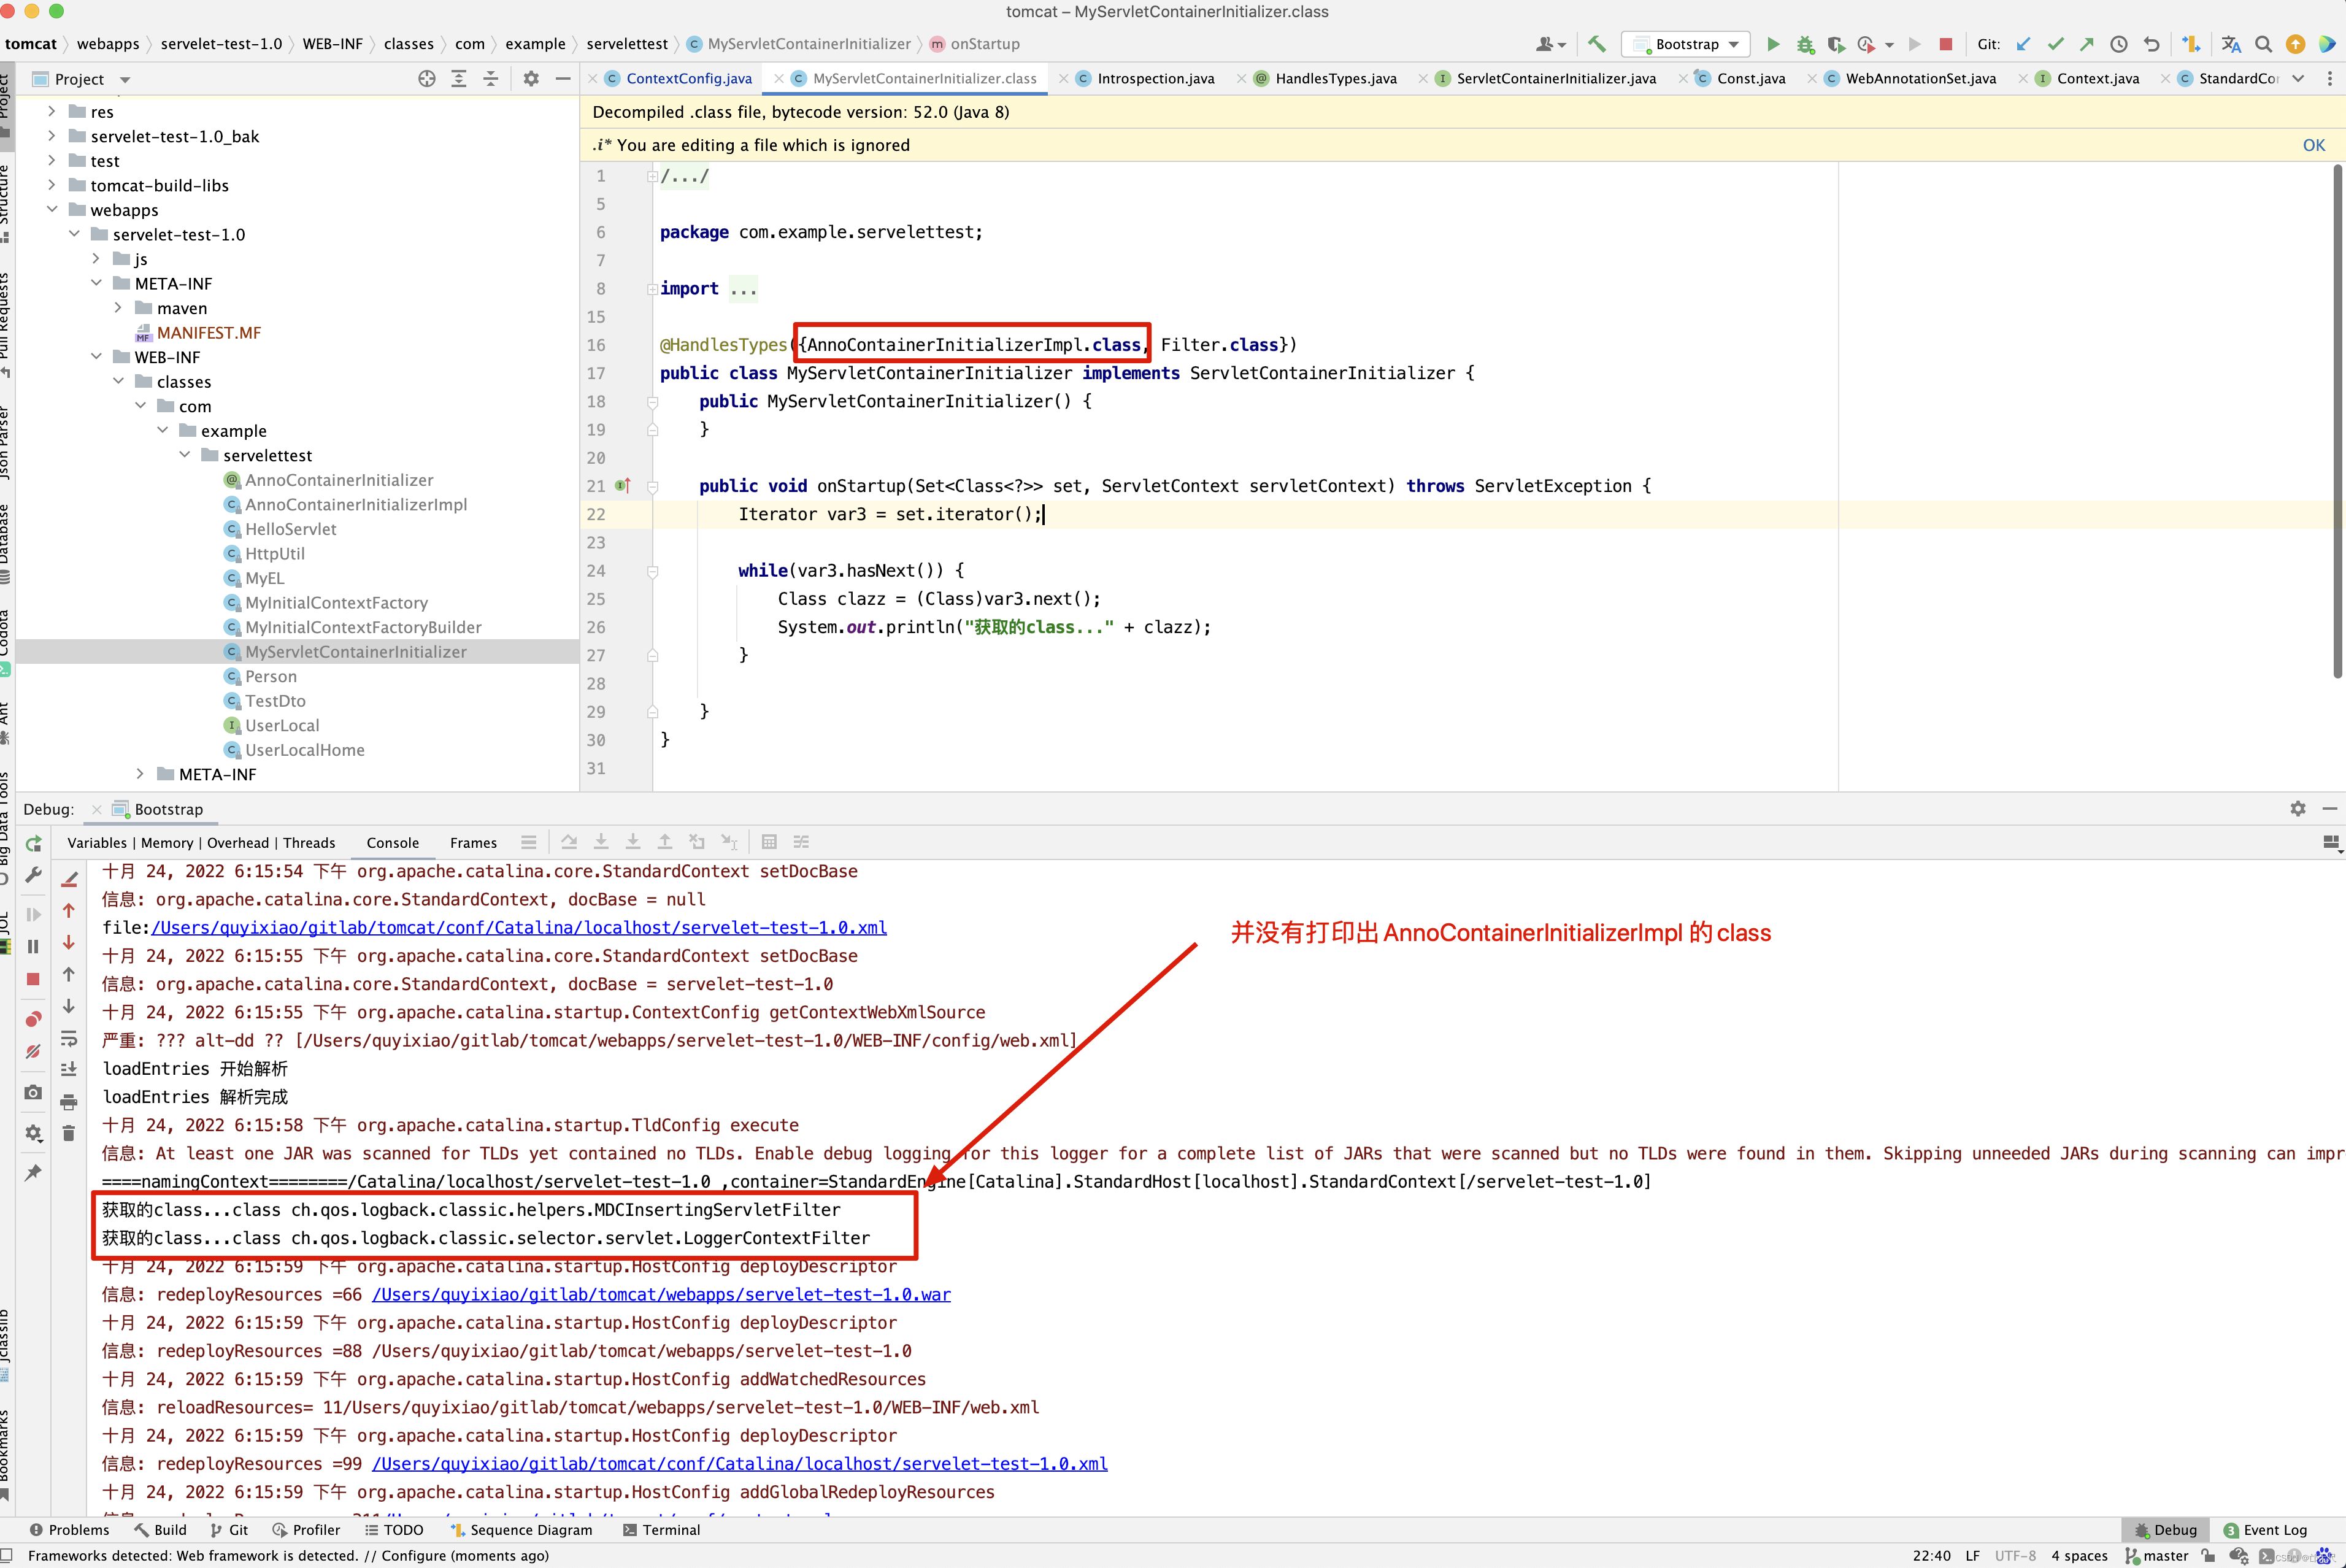Viewport: 2346px width, 1568px height.
Task: Switch to the ContextConfig.java editor tab
Action: pos(688,78)
